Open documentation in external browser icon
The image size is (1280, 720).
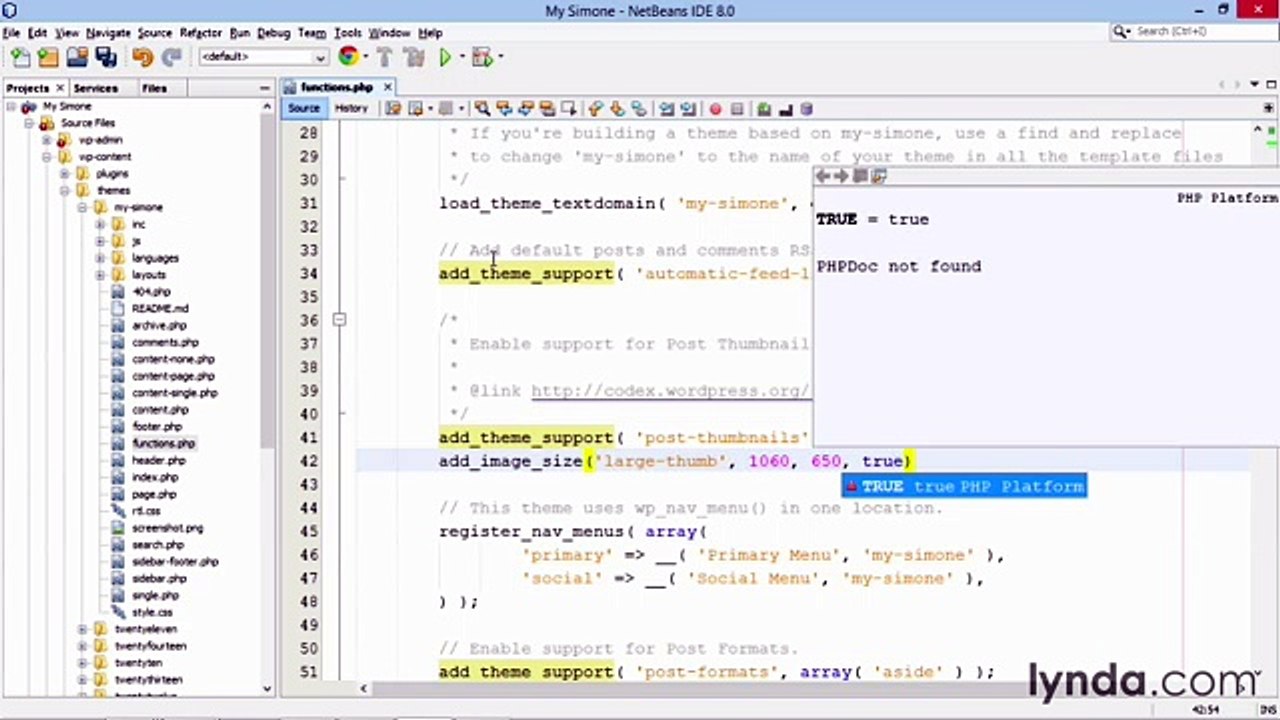[879, 176]
